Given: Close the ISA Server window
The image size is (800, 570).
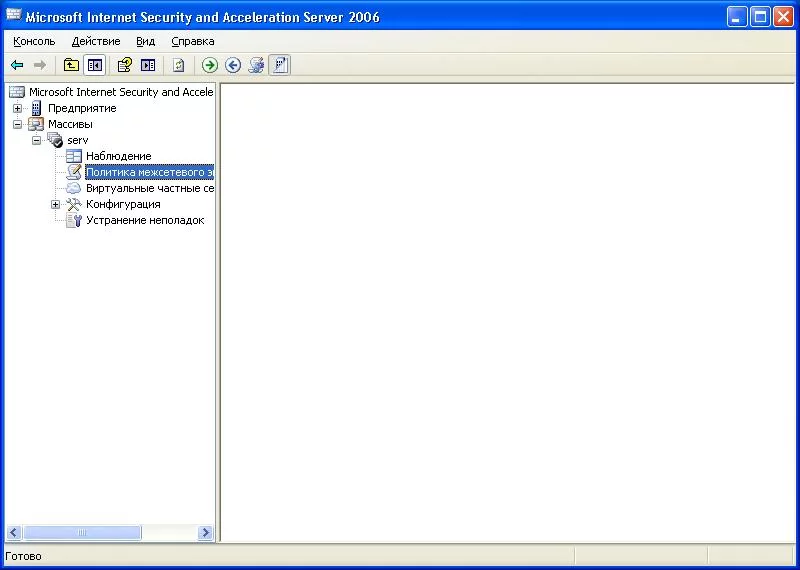Looking at the screenshot, I should click(x=783, y=17).
